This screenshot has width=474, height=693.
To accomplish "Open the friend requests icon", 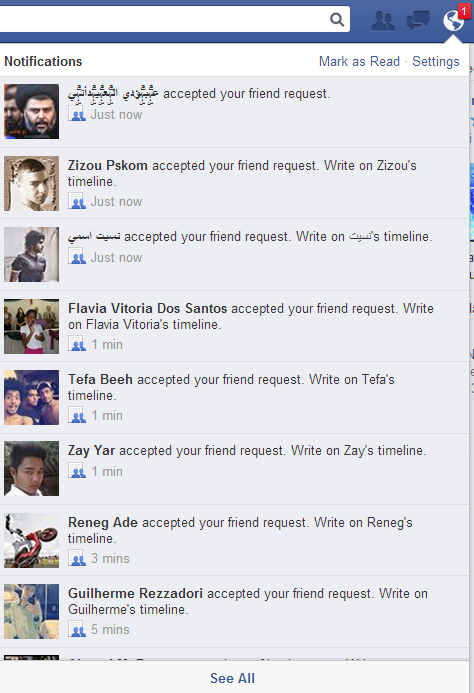I will tap(383, 20).
